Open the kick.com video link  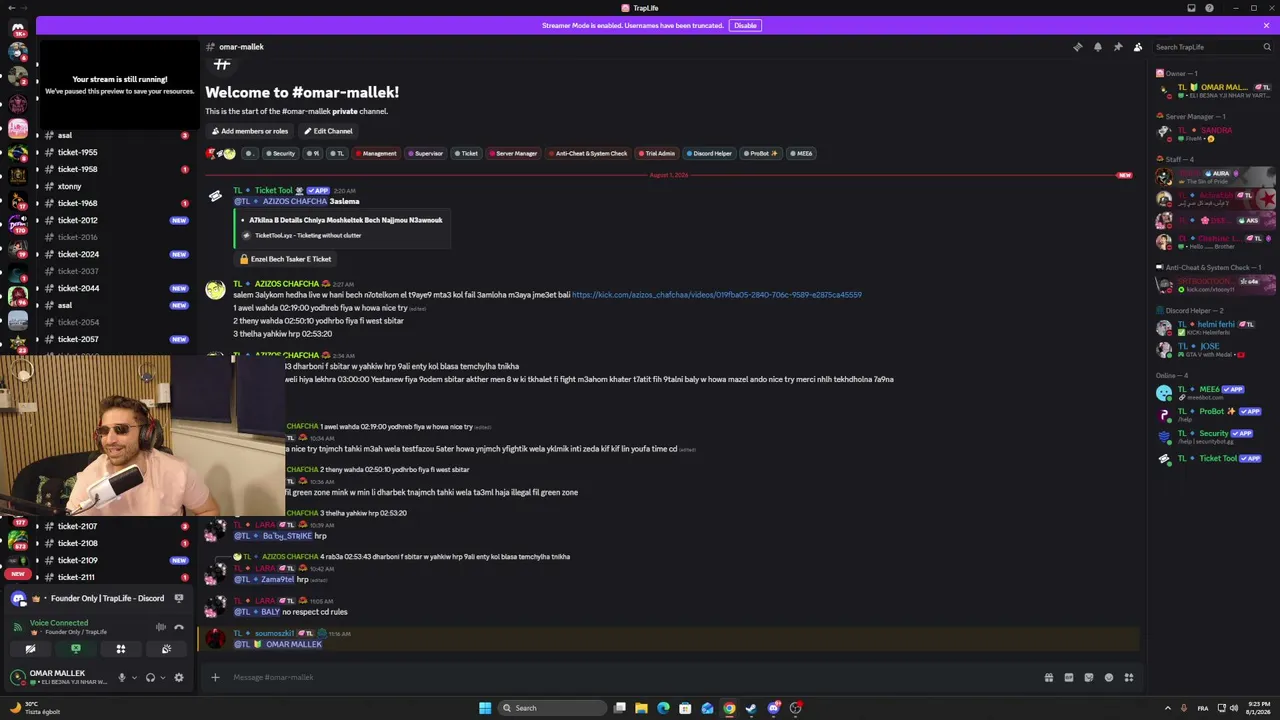(716, 295)
